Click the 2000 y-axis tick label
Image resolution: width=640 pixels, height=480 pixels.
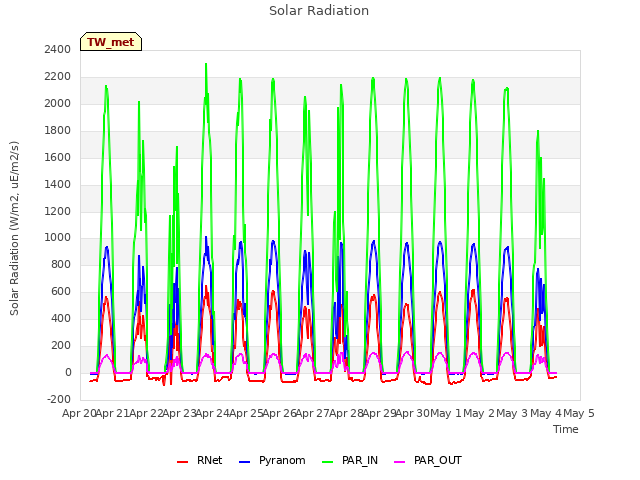tap(58, 103)
